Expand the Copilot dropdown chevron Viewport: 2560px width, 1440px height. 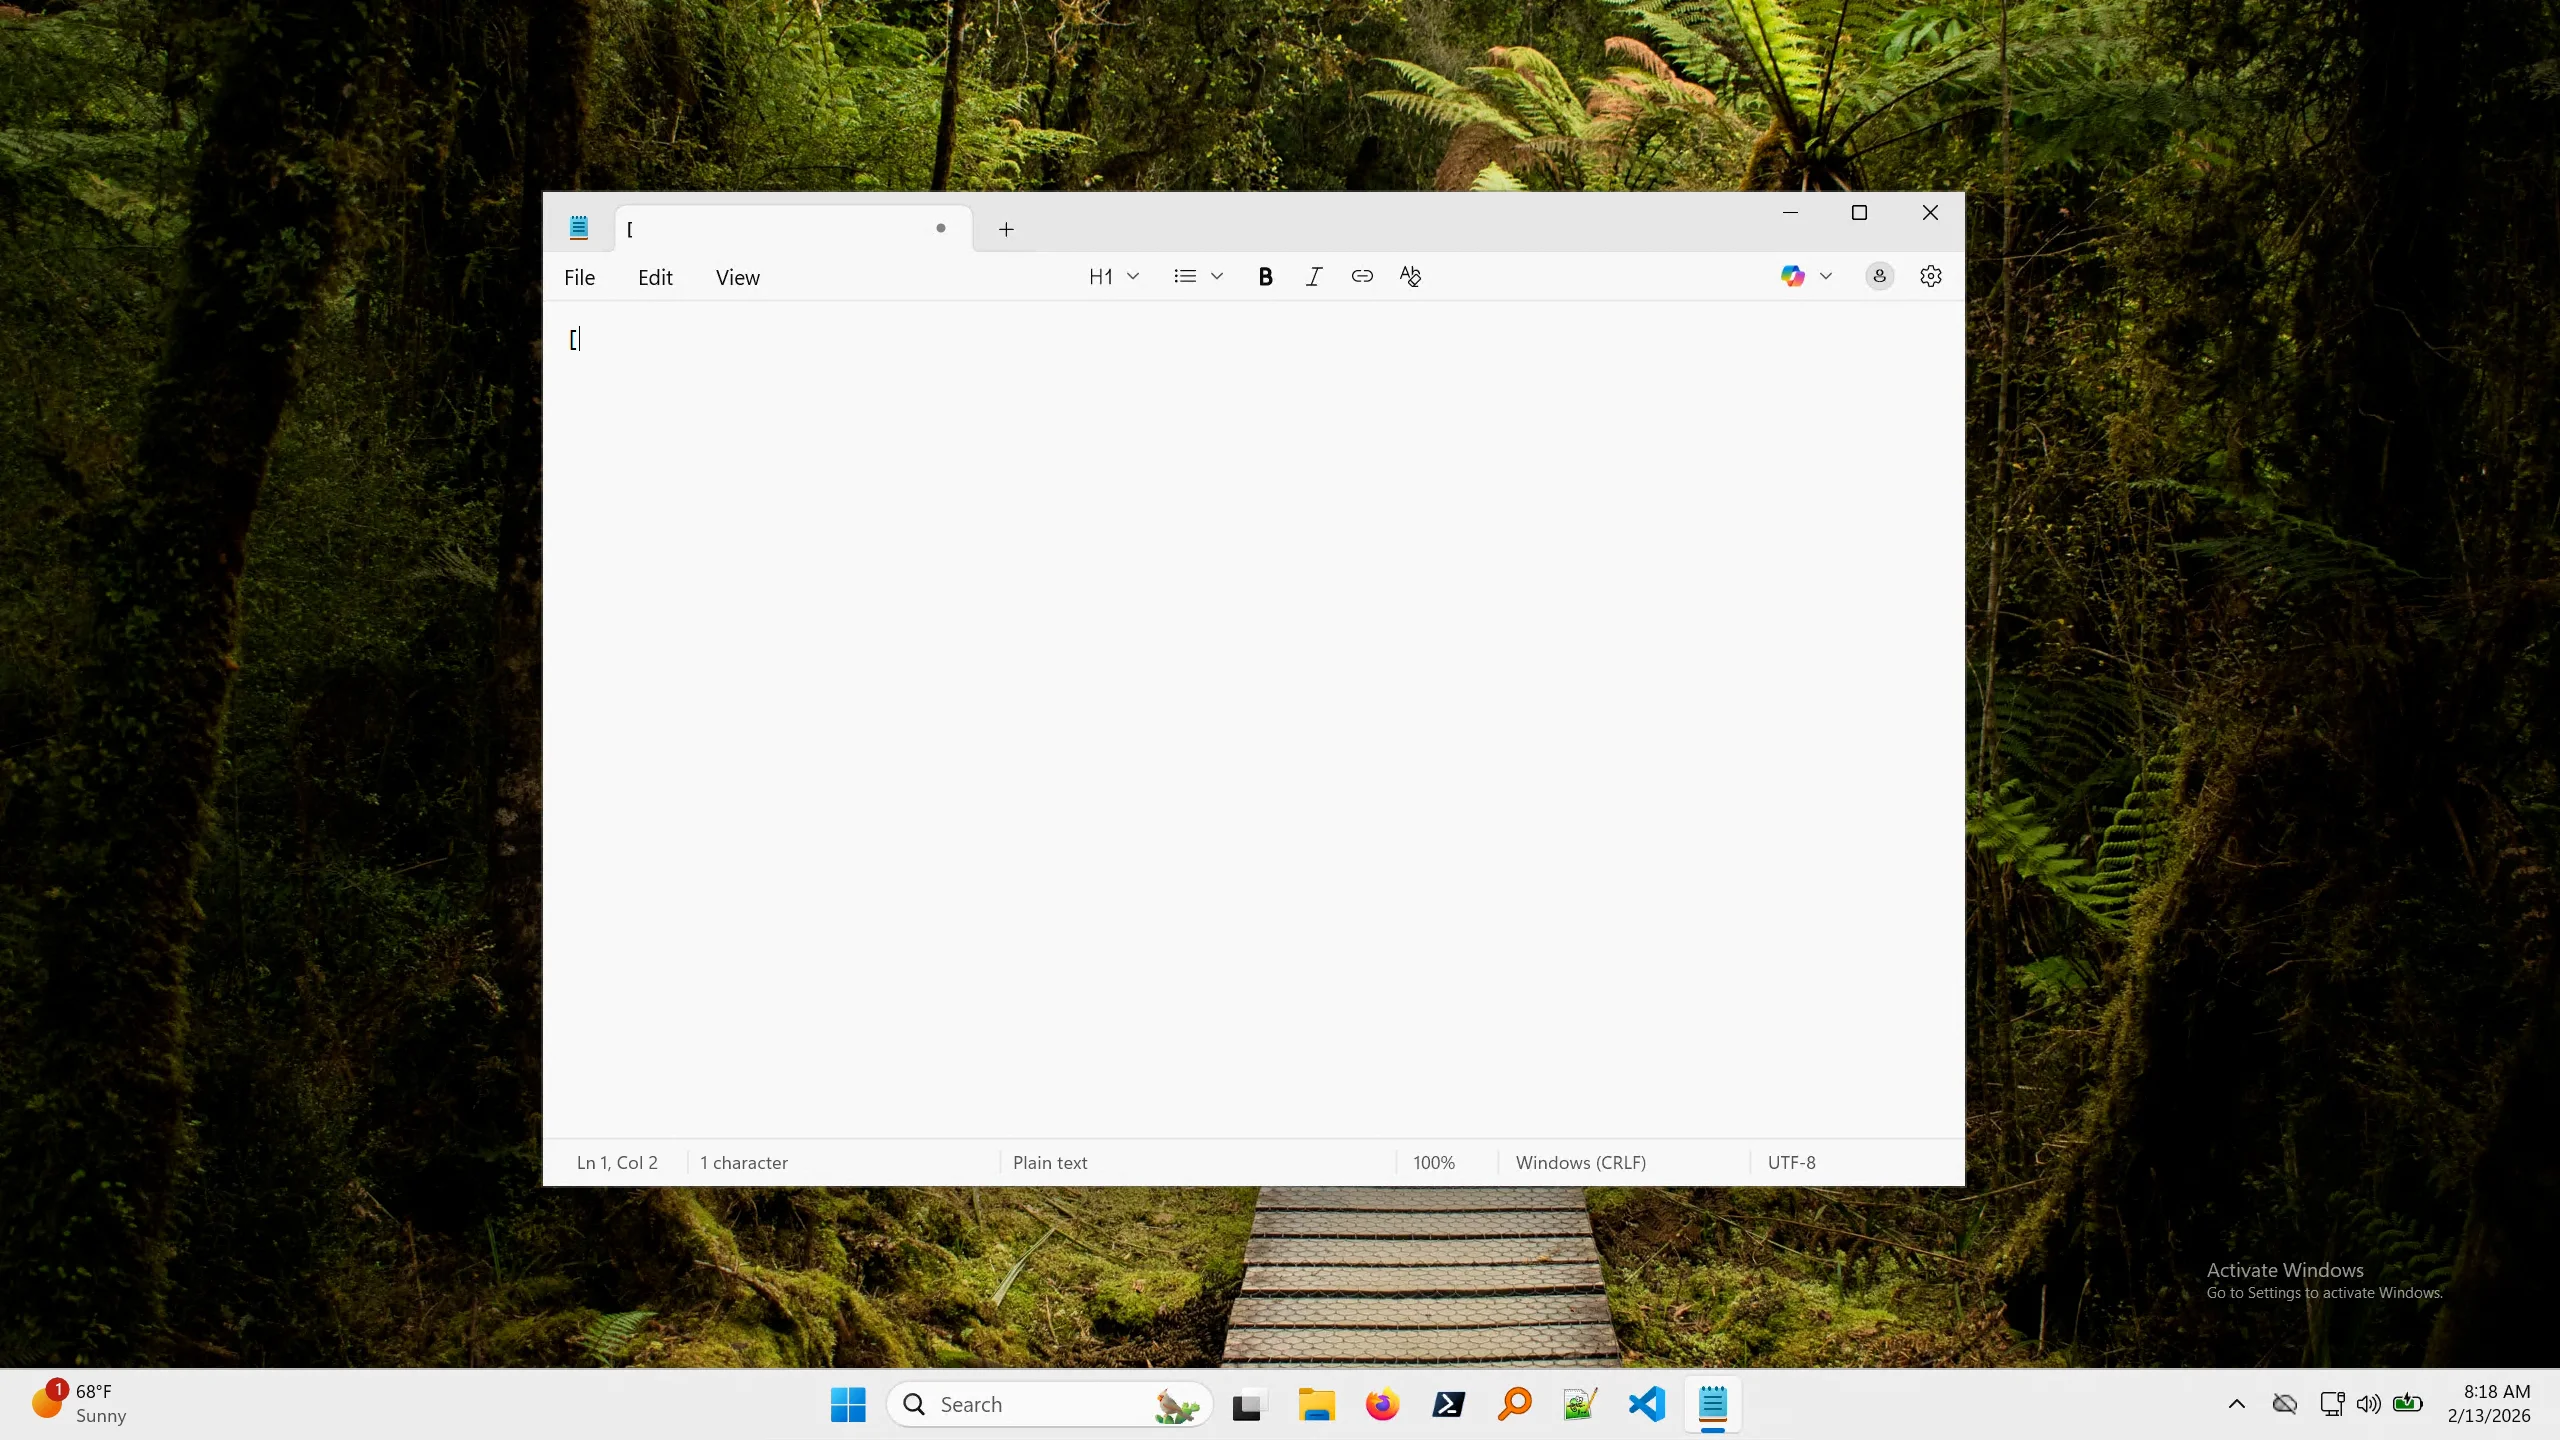point(1826,277)
